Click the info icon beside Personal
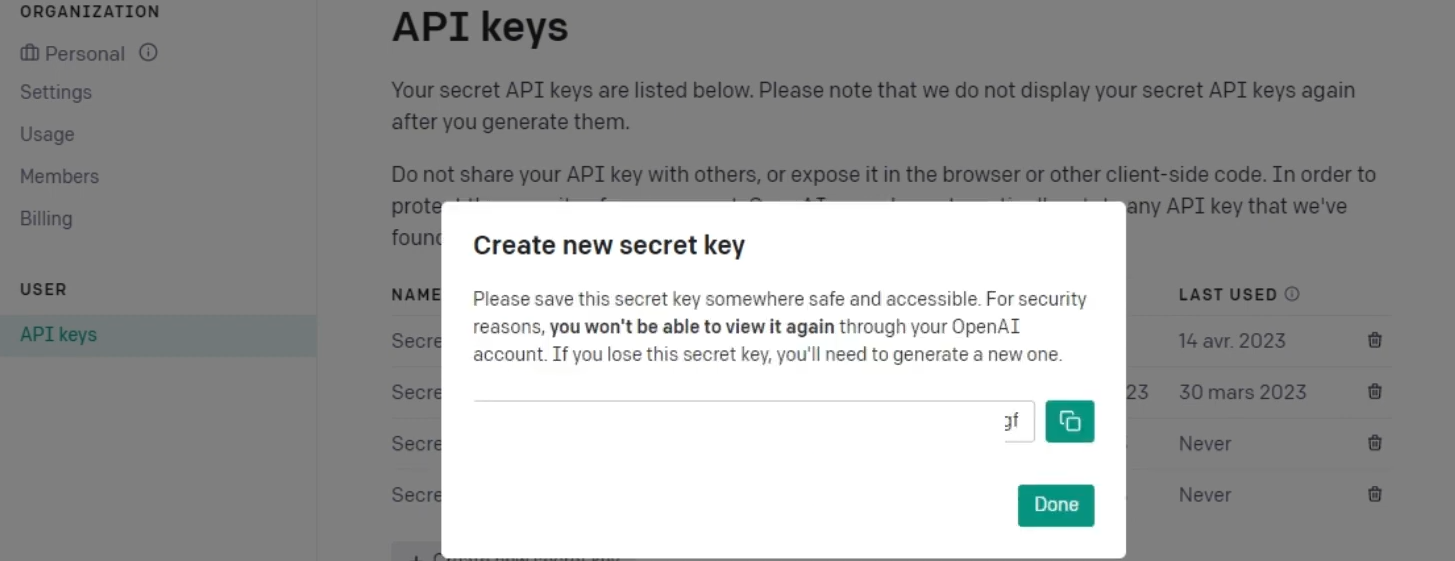The image size is (1455, 561). click(x=148, y=53)
